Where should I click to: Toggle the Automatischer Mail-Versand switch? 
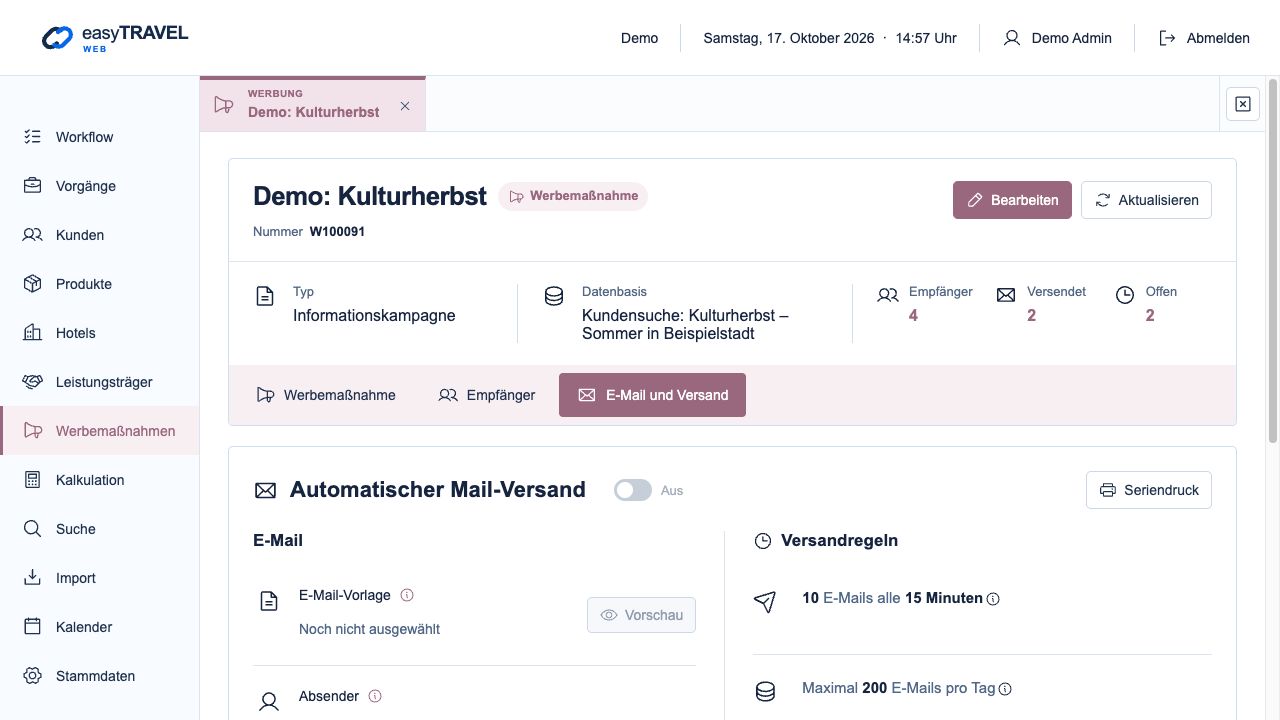(633, 490)
